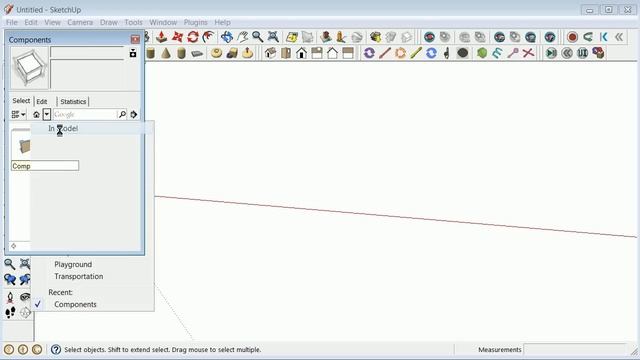Click the black-and-white house icon
The height and width of the screenshot is (360, 640).
tap(301, 53)
